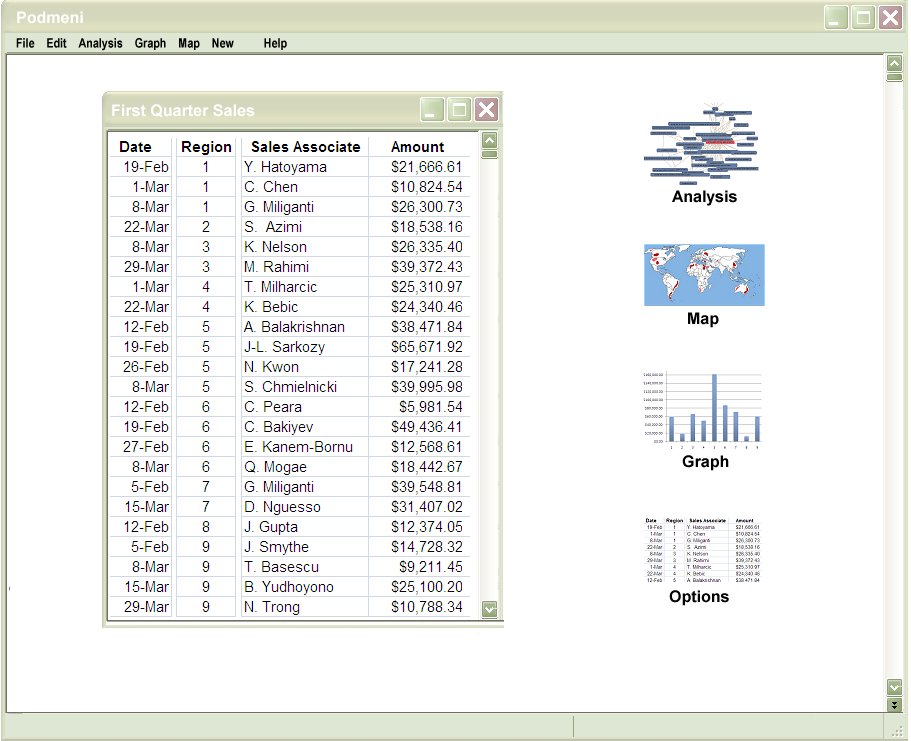Maximize the First Quarter Sales window
The image size is (911, 741).
459,110
